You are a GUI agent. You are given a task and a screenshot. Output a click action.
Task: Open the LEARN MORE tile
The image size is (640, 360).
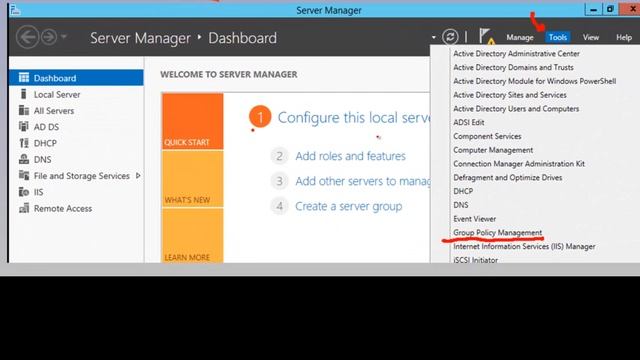point(192,236)
